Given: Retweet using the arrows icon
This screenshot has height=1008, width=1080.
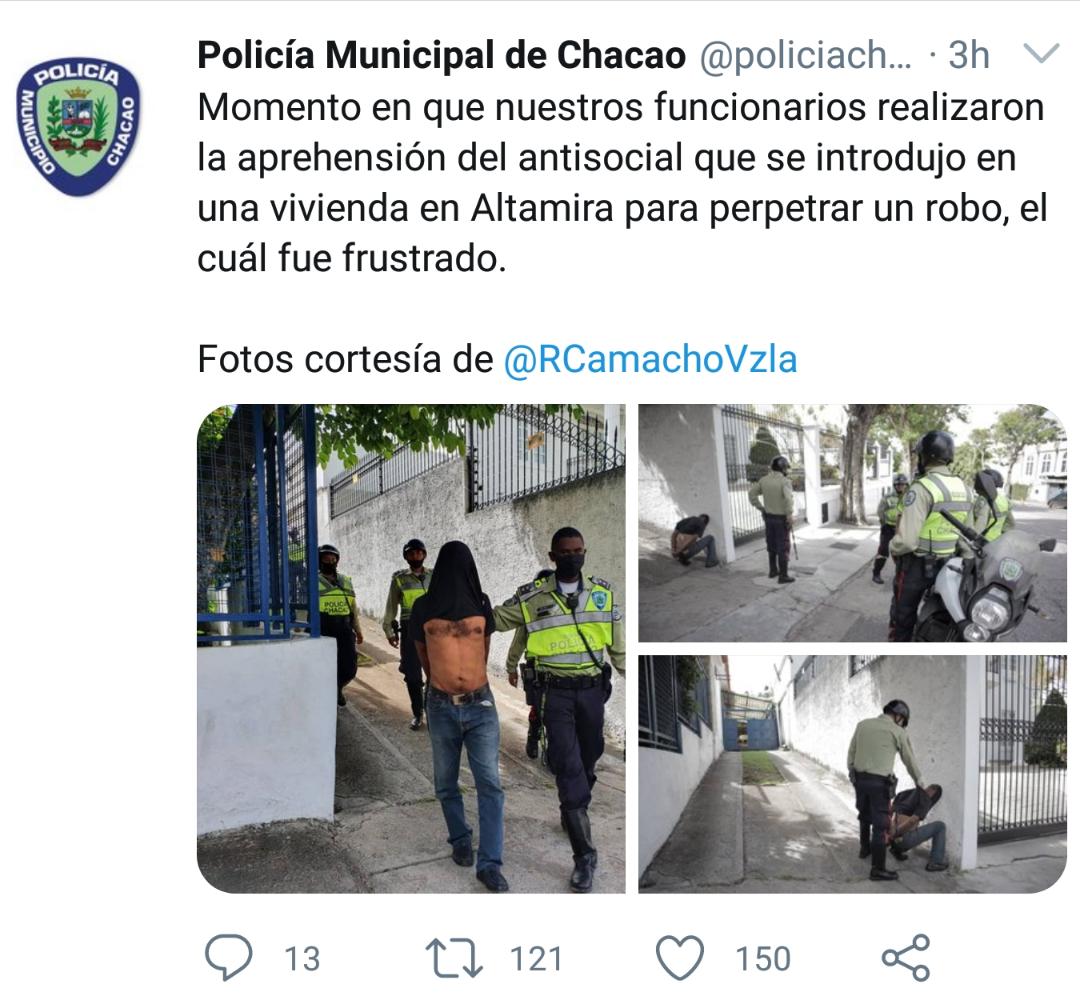Looking at the screenshot, I should tap(454, 958).
